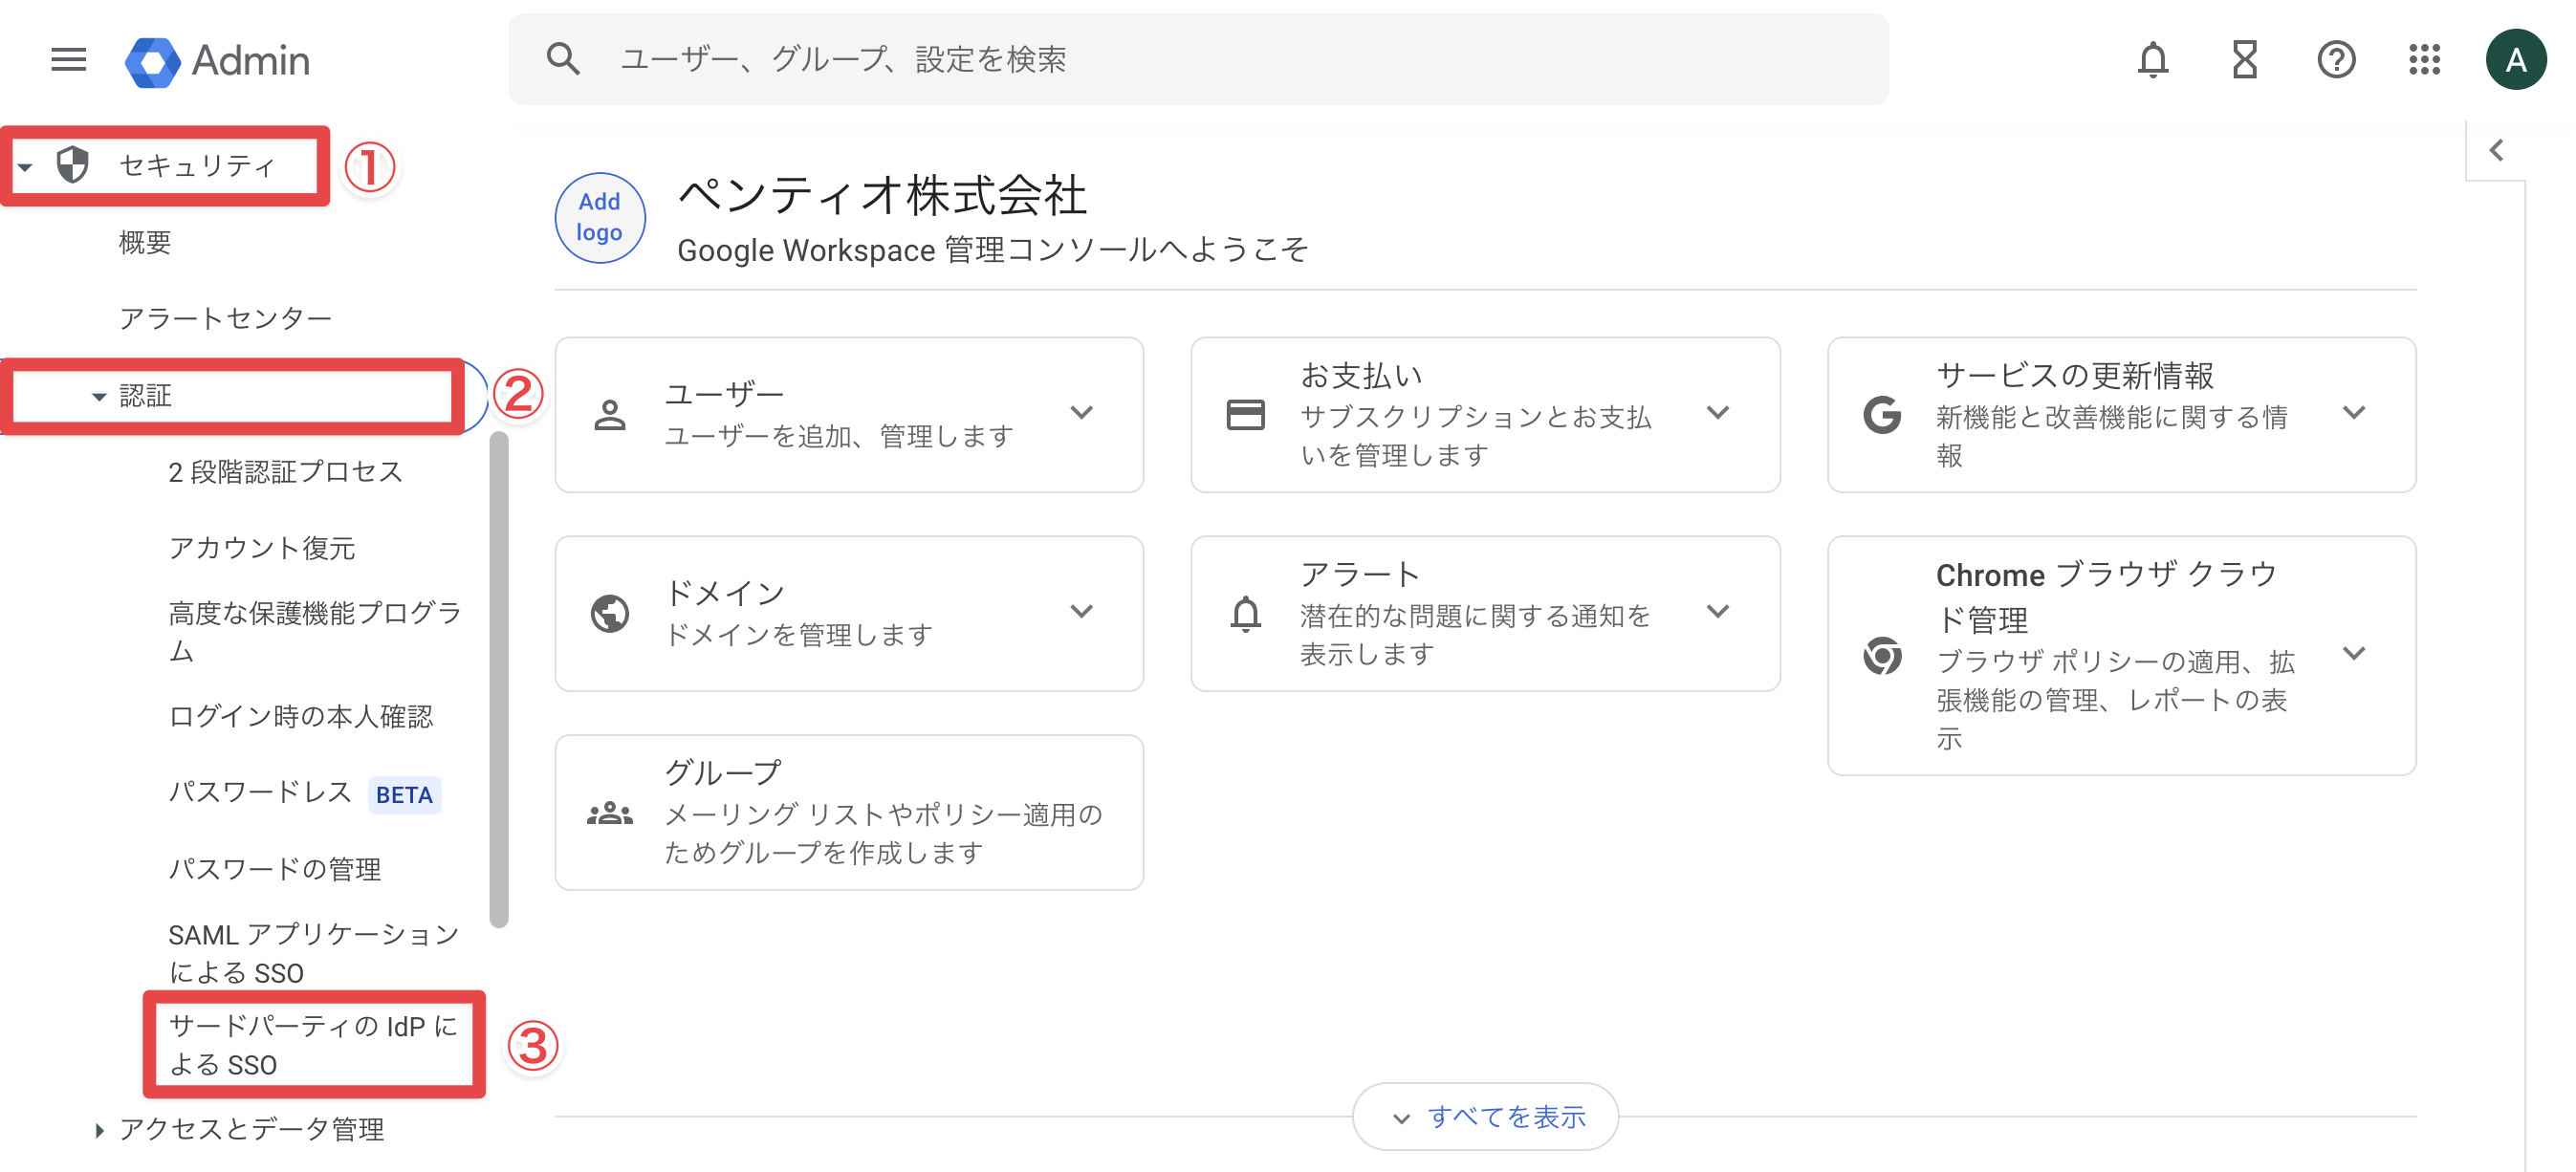Open the account avatar A
This screenshot has height=1172, width=2576.
coord(2515,60)
